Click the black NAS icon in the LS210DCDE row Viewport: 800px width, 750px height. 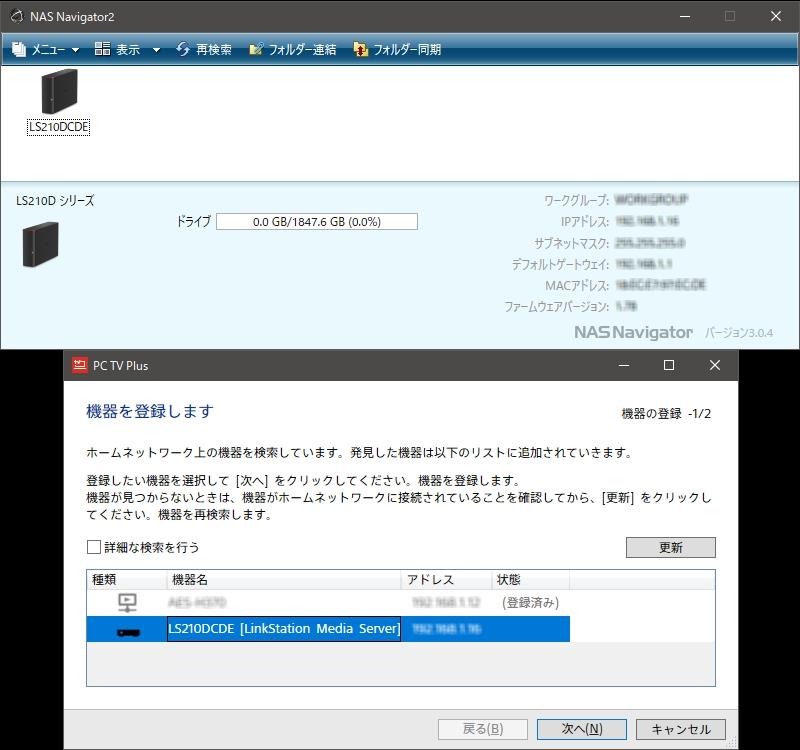click(x=128, y=633)
